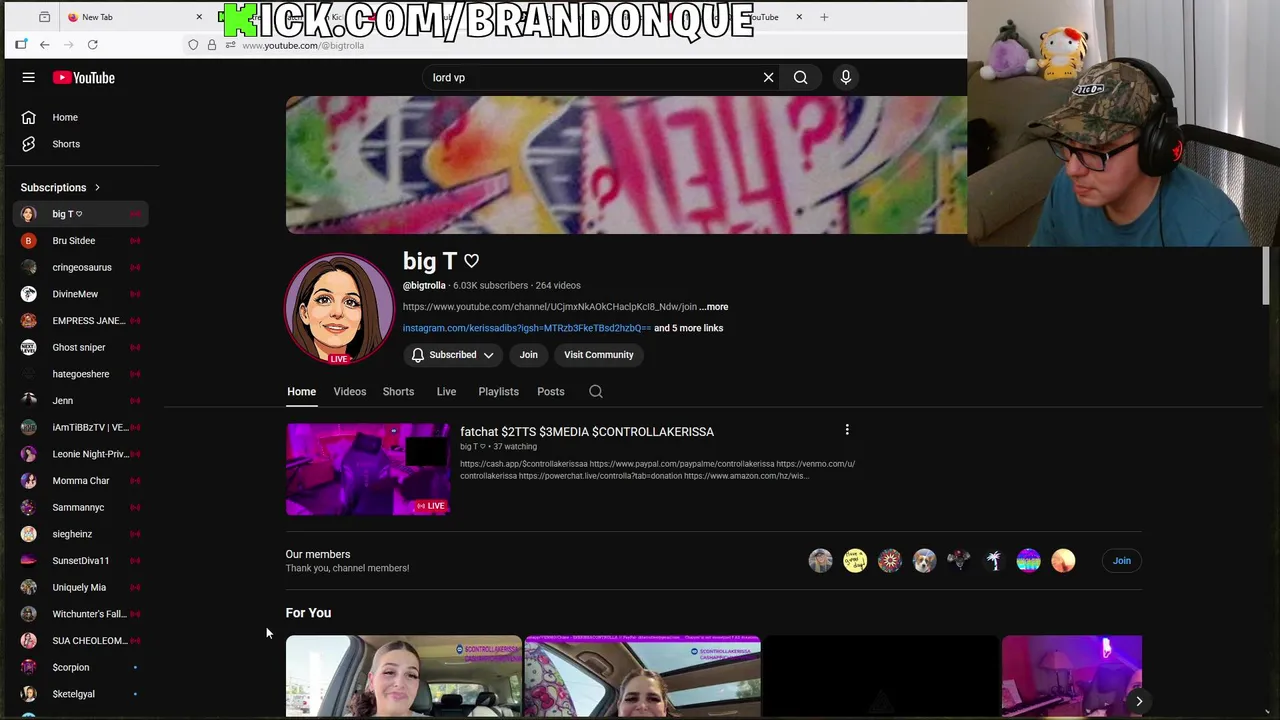This screenshot has height=720, width=1280.
Task: Click the browser address bar URL
Action: [x=302, y=45]
